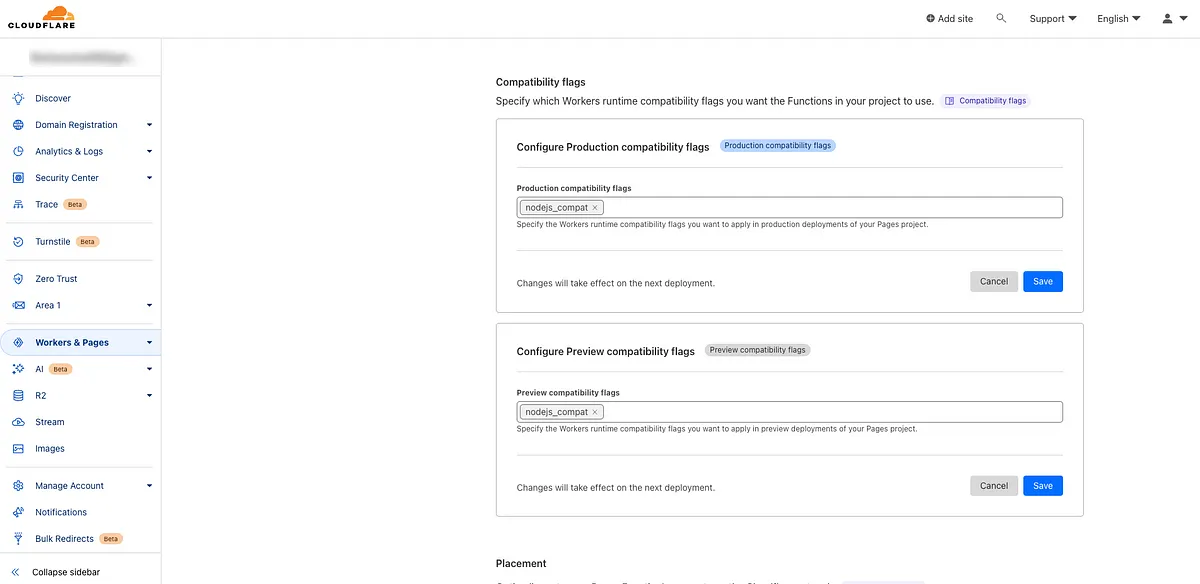This screenshot has height=584, width=1200.
Task: Expand the Analytics & Logs submenu
Action: (x=149, y=152)
